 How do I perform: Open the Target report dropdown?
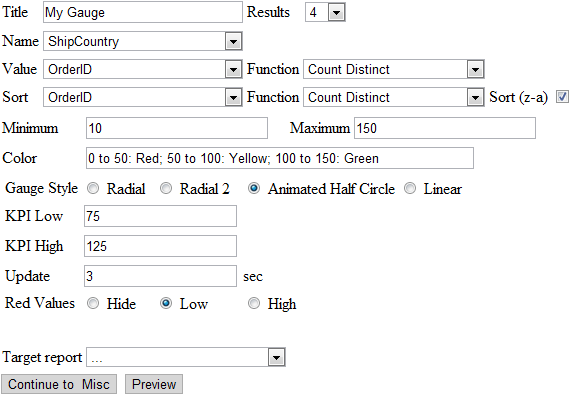point(186,357)
